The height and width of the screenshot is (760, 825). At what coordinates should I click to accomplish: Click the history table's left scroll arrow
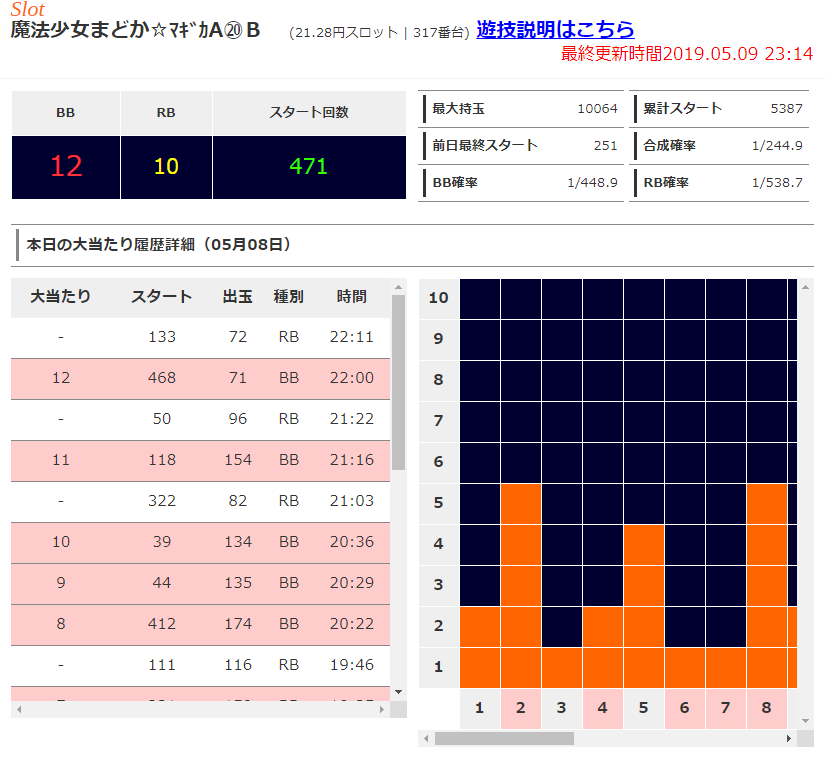19,709
